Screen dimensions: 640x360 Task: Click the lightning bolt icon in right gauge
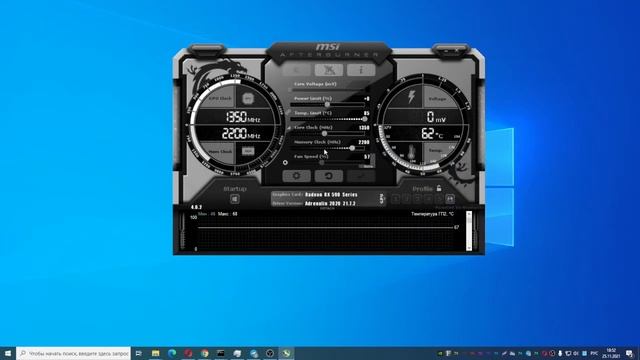pos(411,96)
